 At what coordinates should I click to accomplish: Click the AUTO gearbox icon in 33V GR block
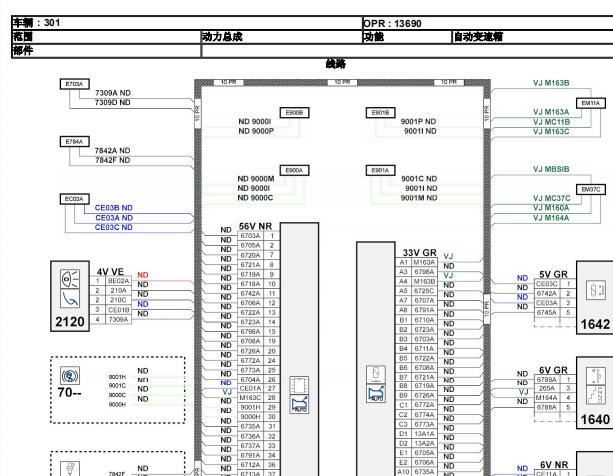(x=376, y=393)
